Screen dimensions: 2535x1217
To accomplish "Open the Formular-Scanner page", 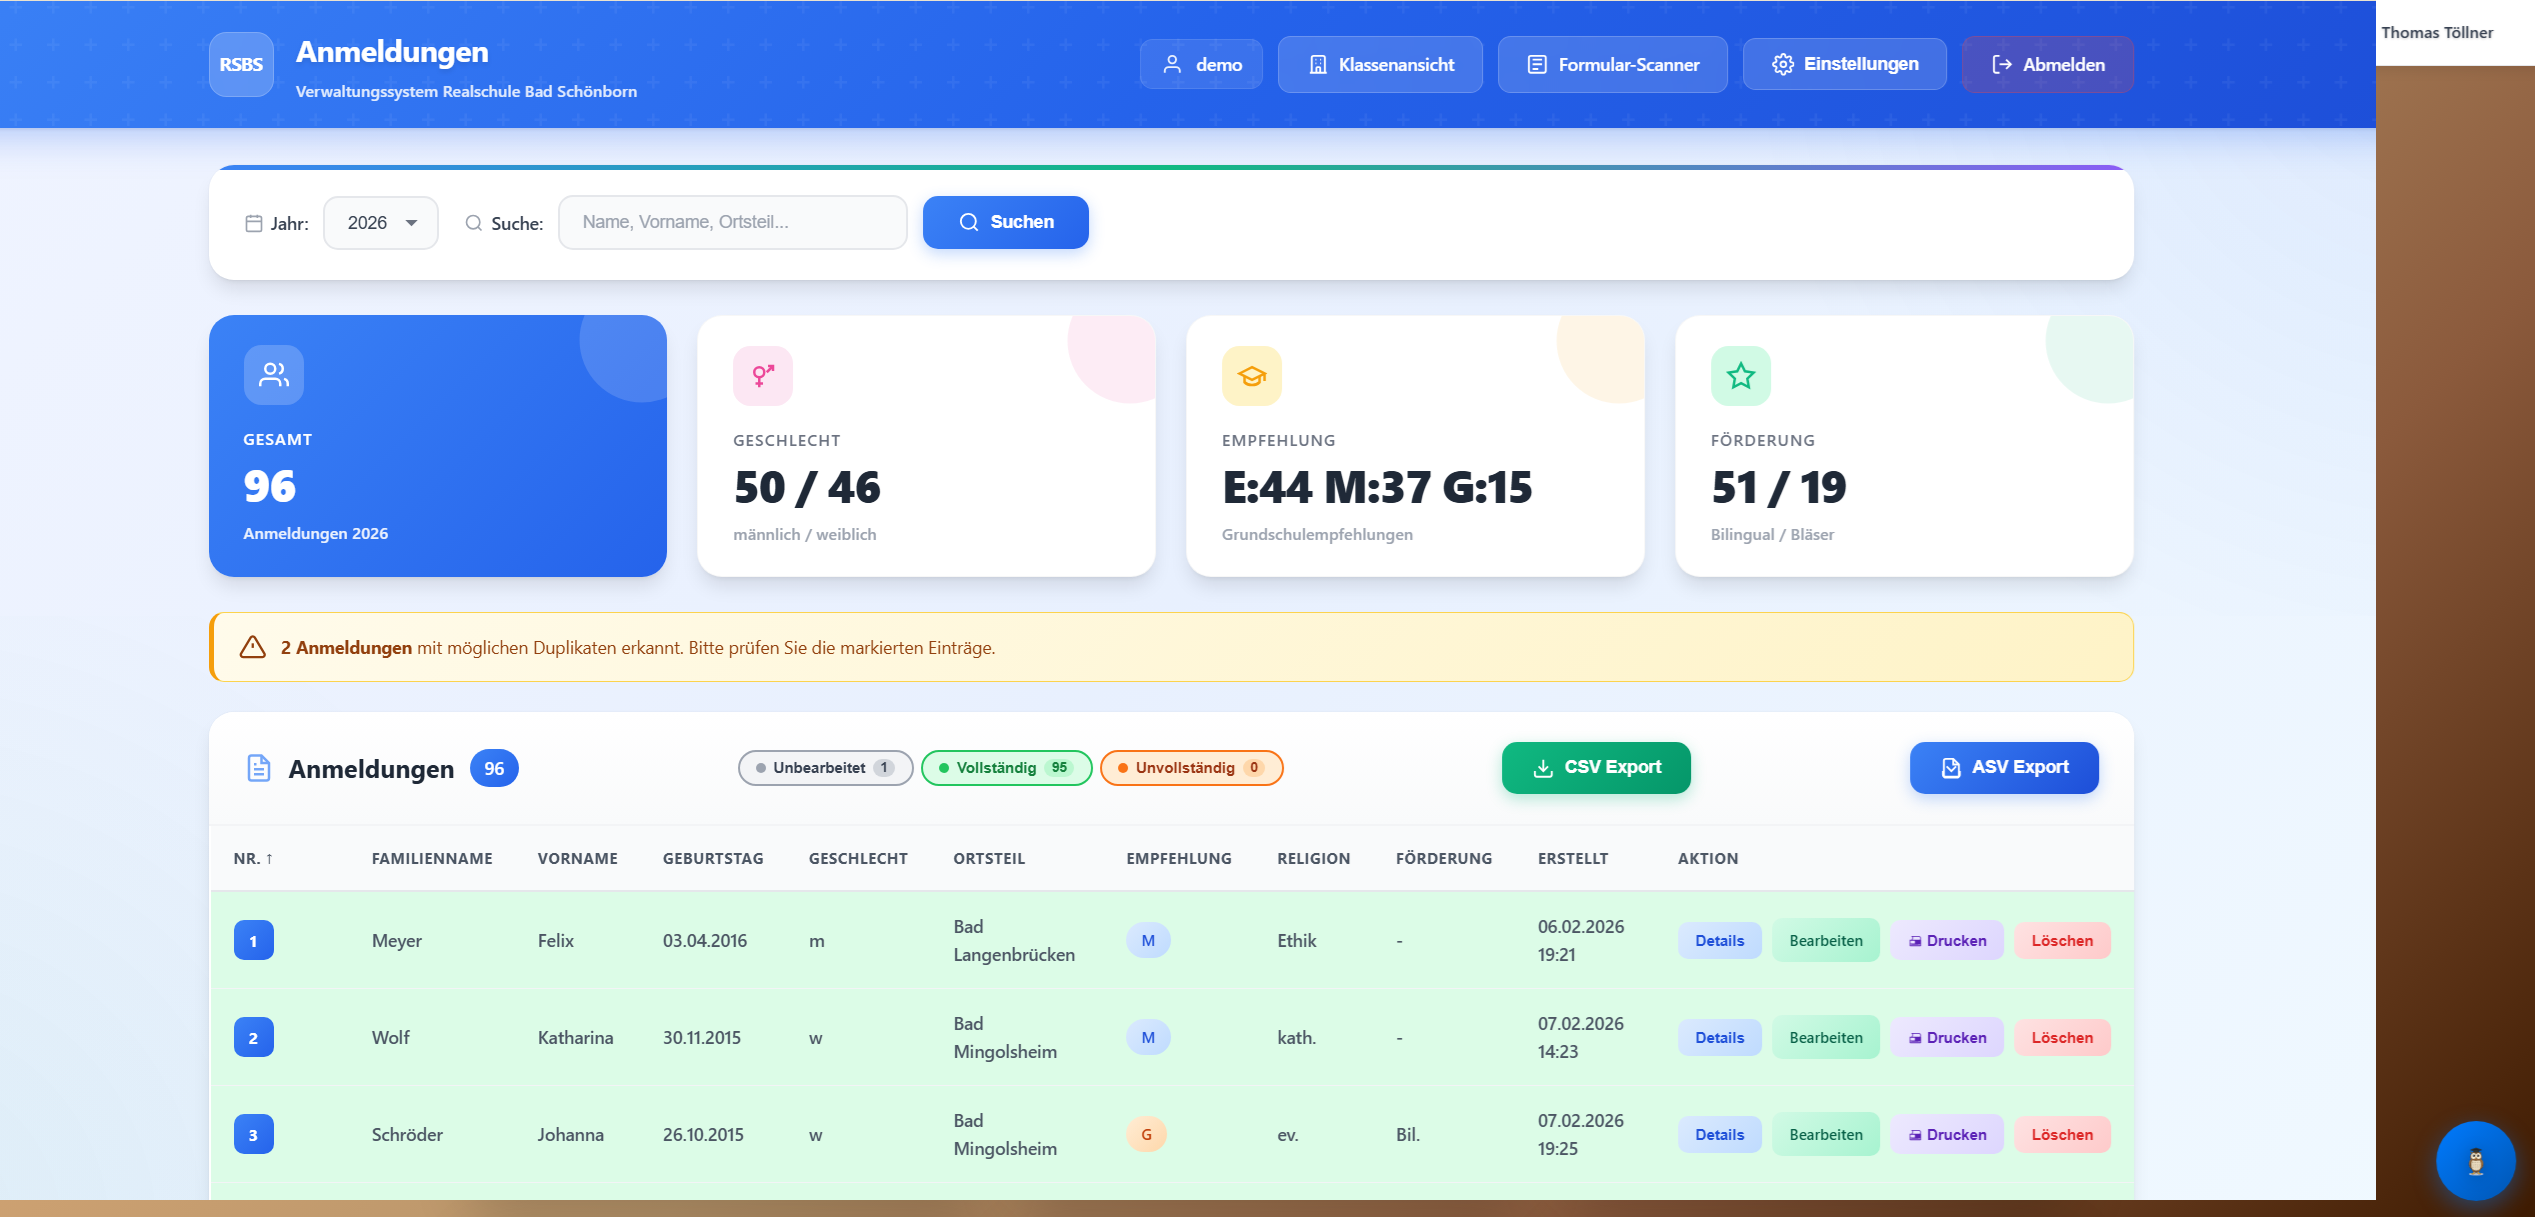I will [1612, 65].
